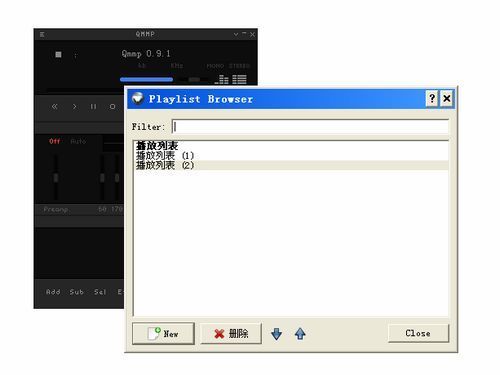The height and width of the screenshot is (375, 500).
Task: Click the Playlist Browser help question mark
Action: (x=432, y=98)
